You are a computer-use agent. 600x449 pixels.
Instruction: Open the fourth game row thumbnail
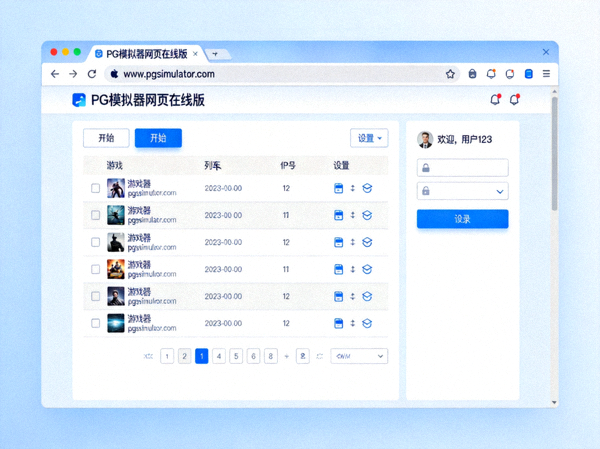tap(116, 269)
